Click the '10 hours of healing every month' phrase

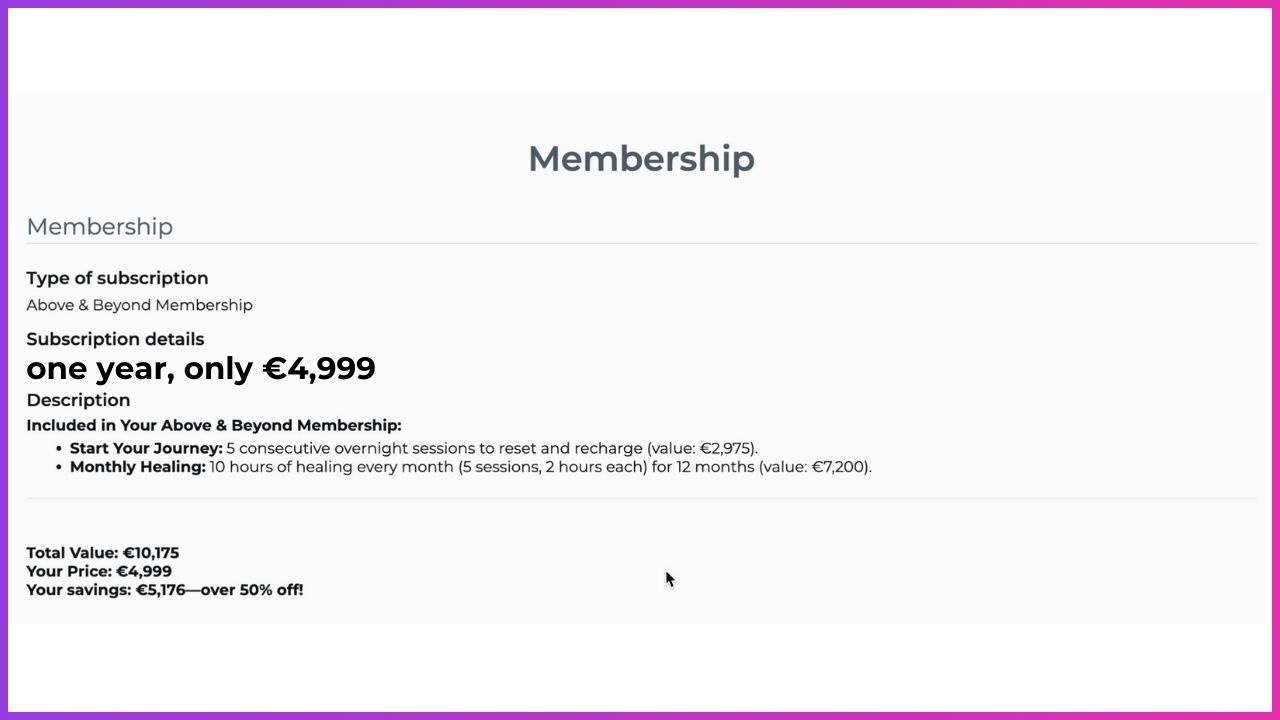coord(331,467)
